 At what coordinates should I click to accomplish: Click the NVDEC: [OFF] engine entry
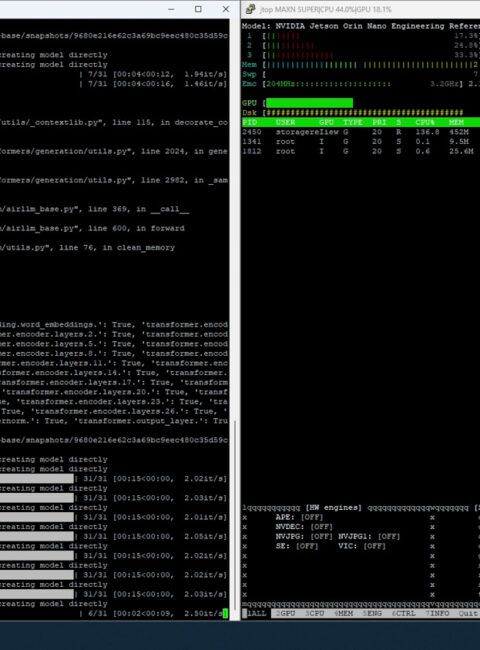[x=304, y=527]
